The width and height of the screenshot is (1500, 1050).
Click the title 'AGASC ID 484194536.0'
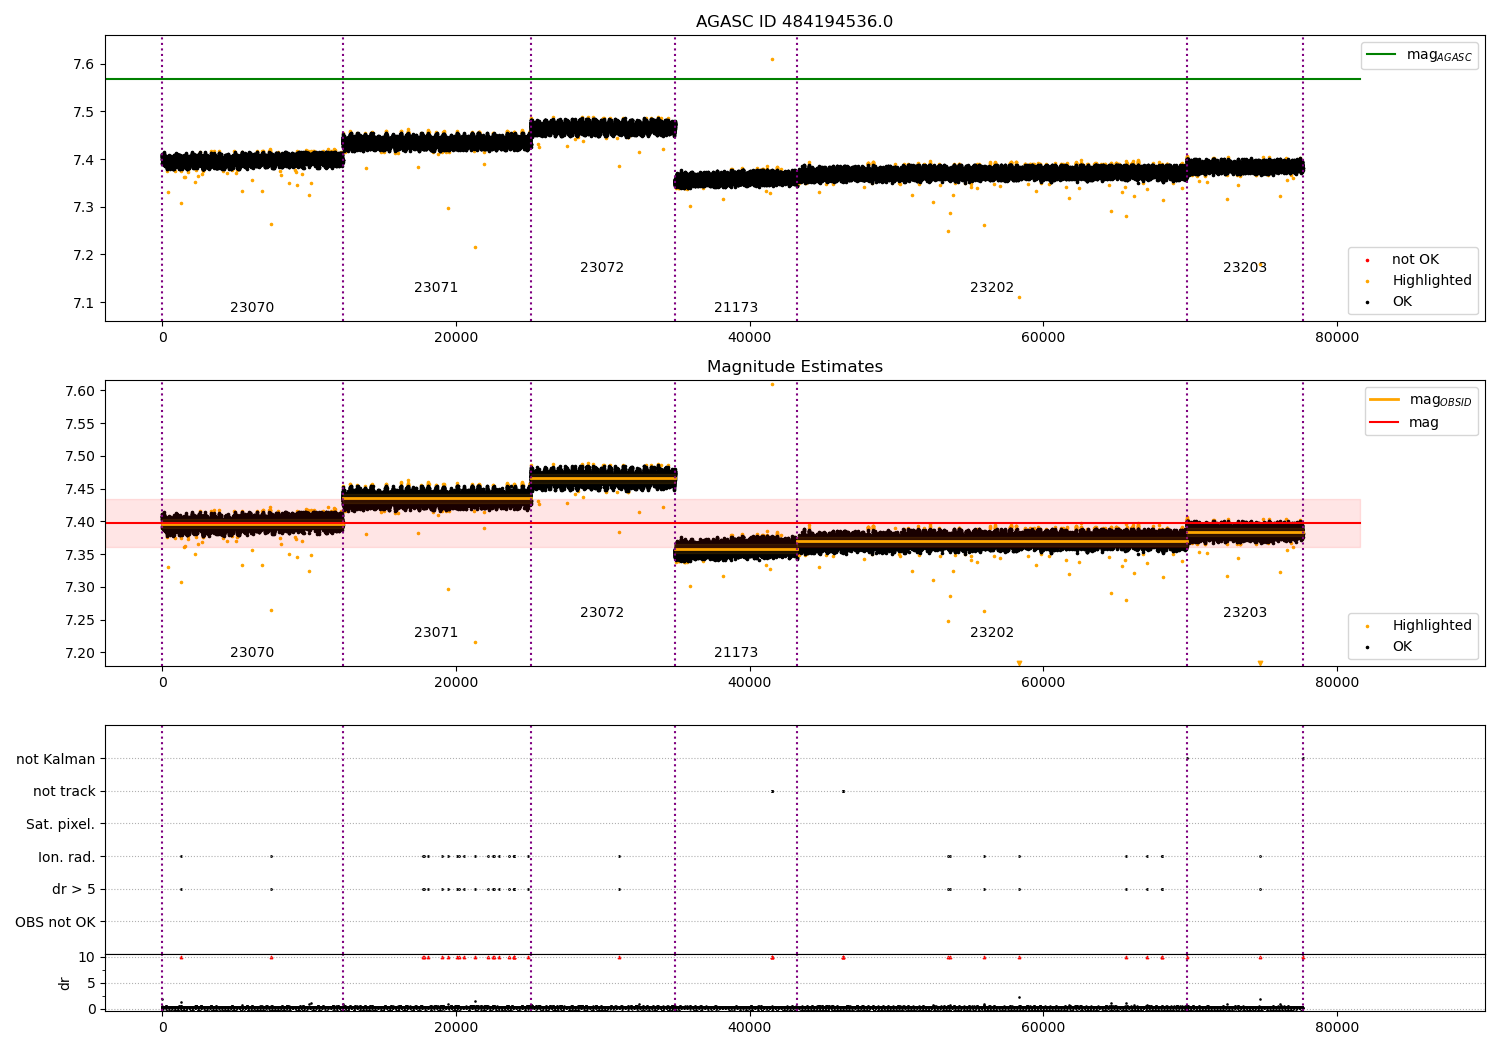[795, 22]
